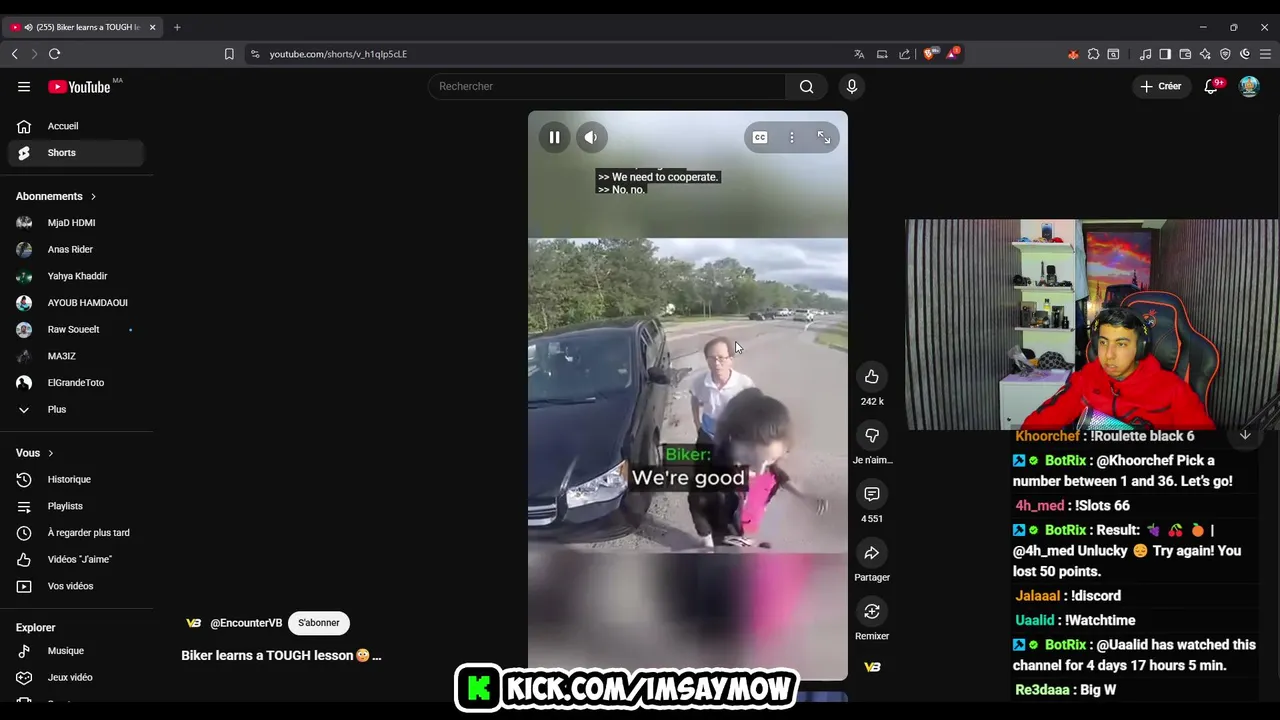
Task: Focus the Rechercher search field
Action: 606,86
